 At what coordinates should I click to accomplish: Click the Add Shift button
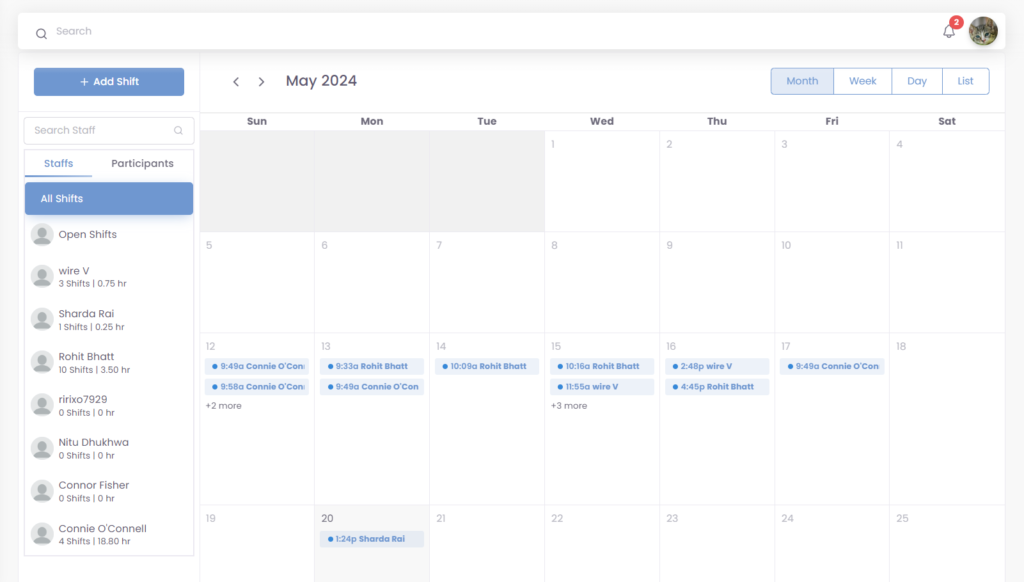click(x=109, y=82)
